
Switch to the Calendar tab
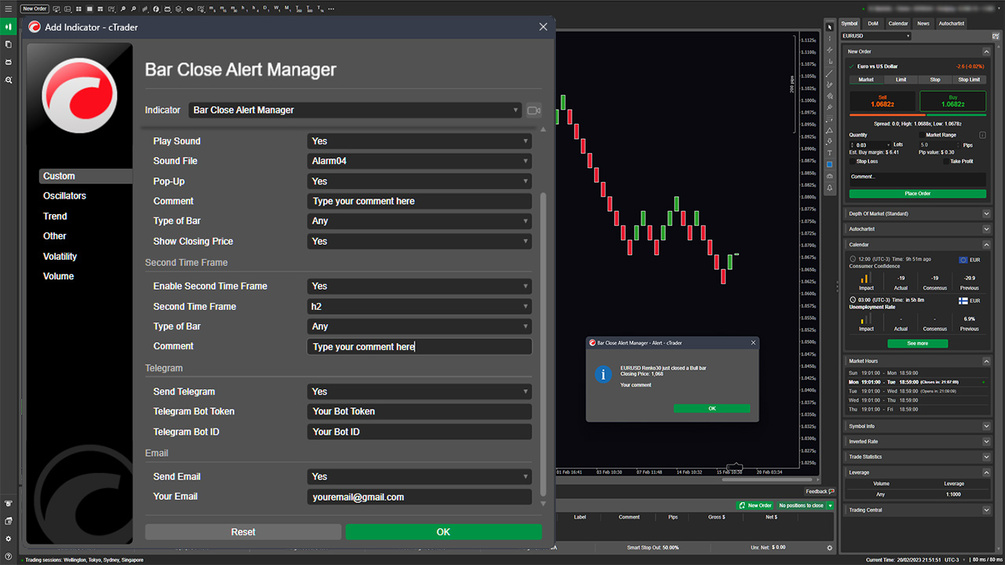[898, 24]
